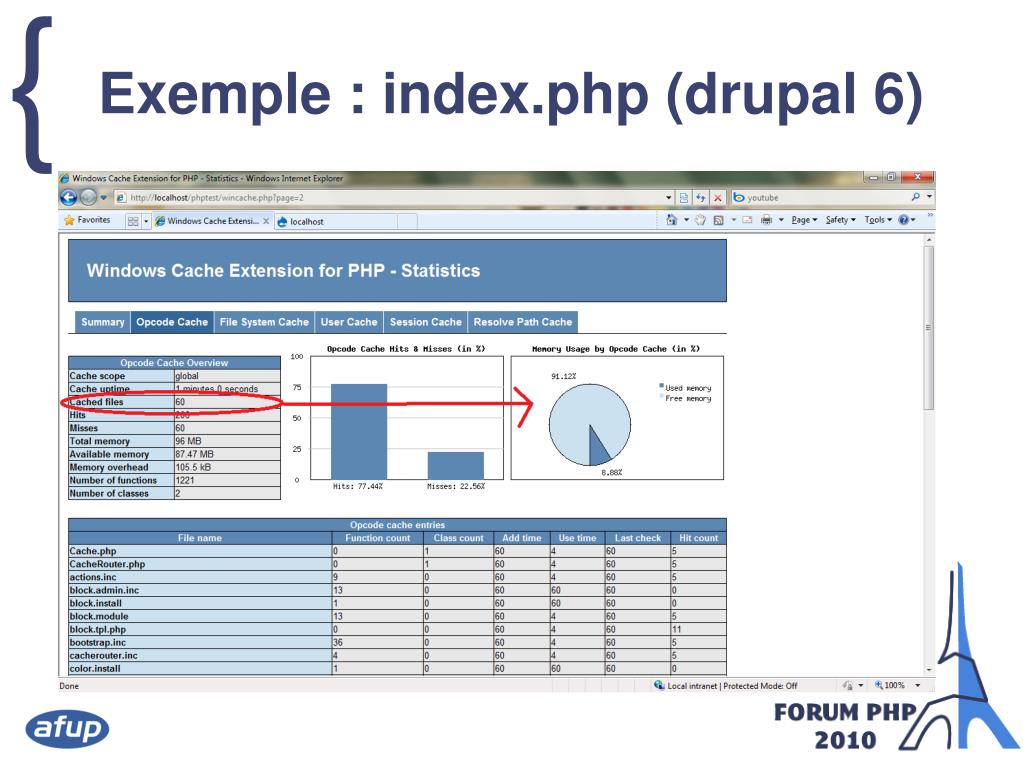This screenshot has height=767, width=1023.
Task: Open the search provider dropdown arrow
Action: point(930,197)
